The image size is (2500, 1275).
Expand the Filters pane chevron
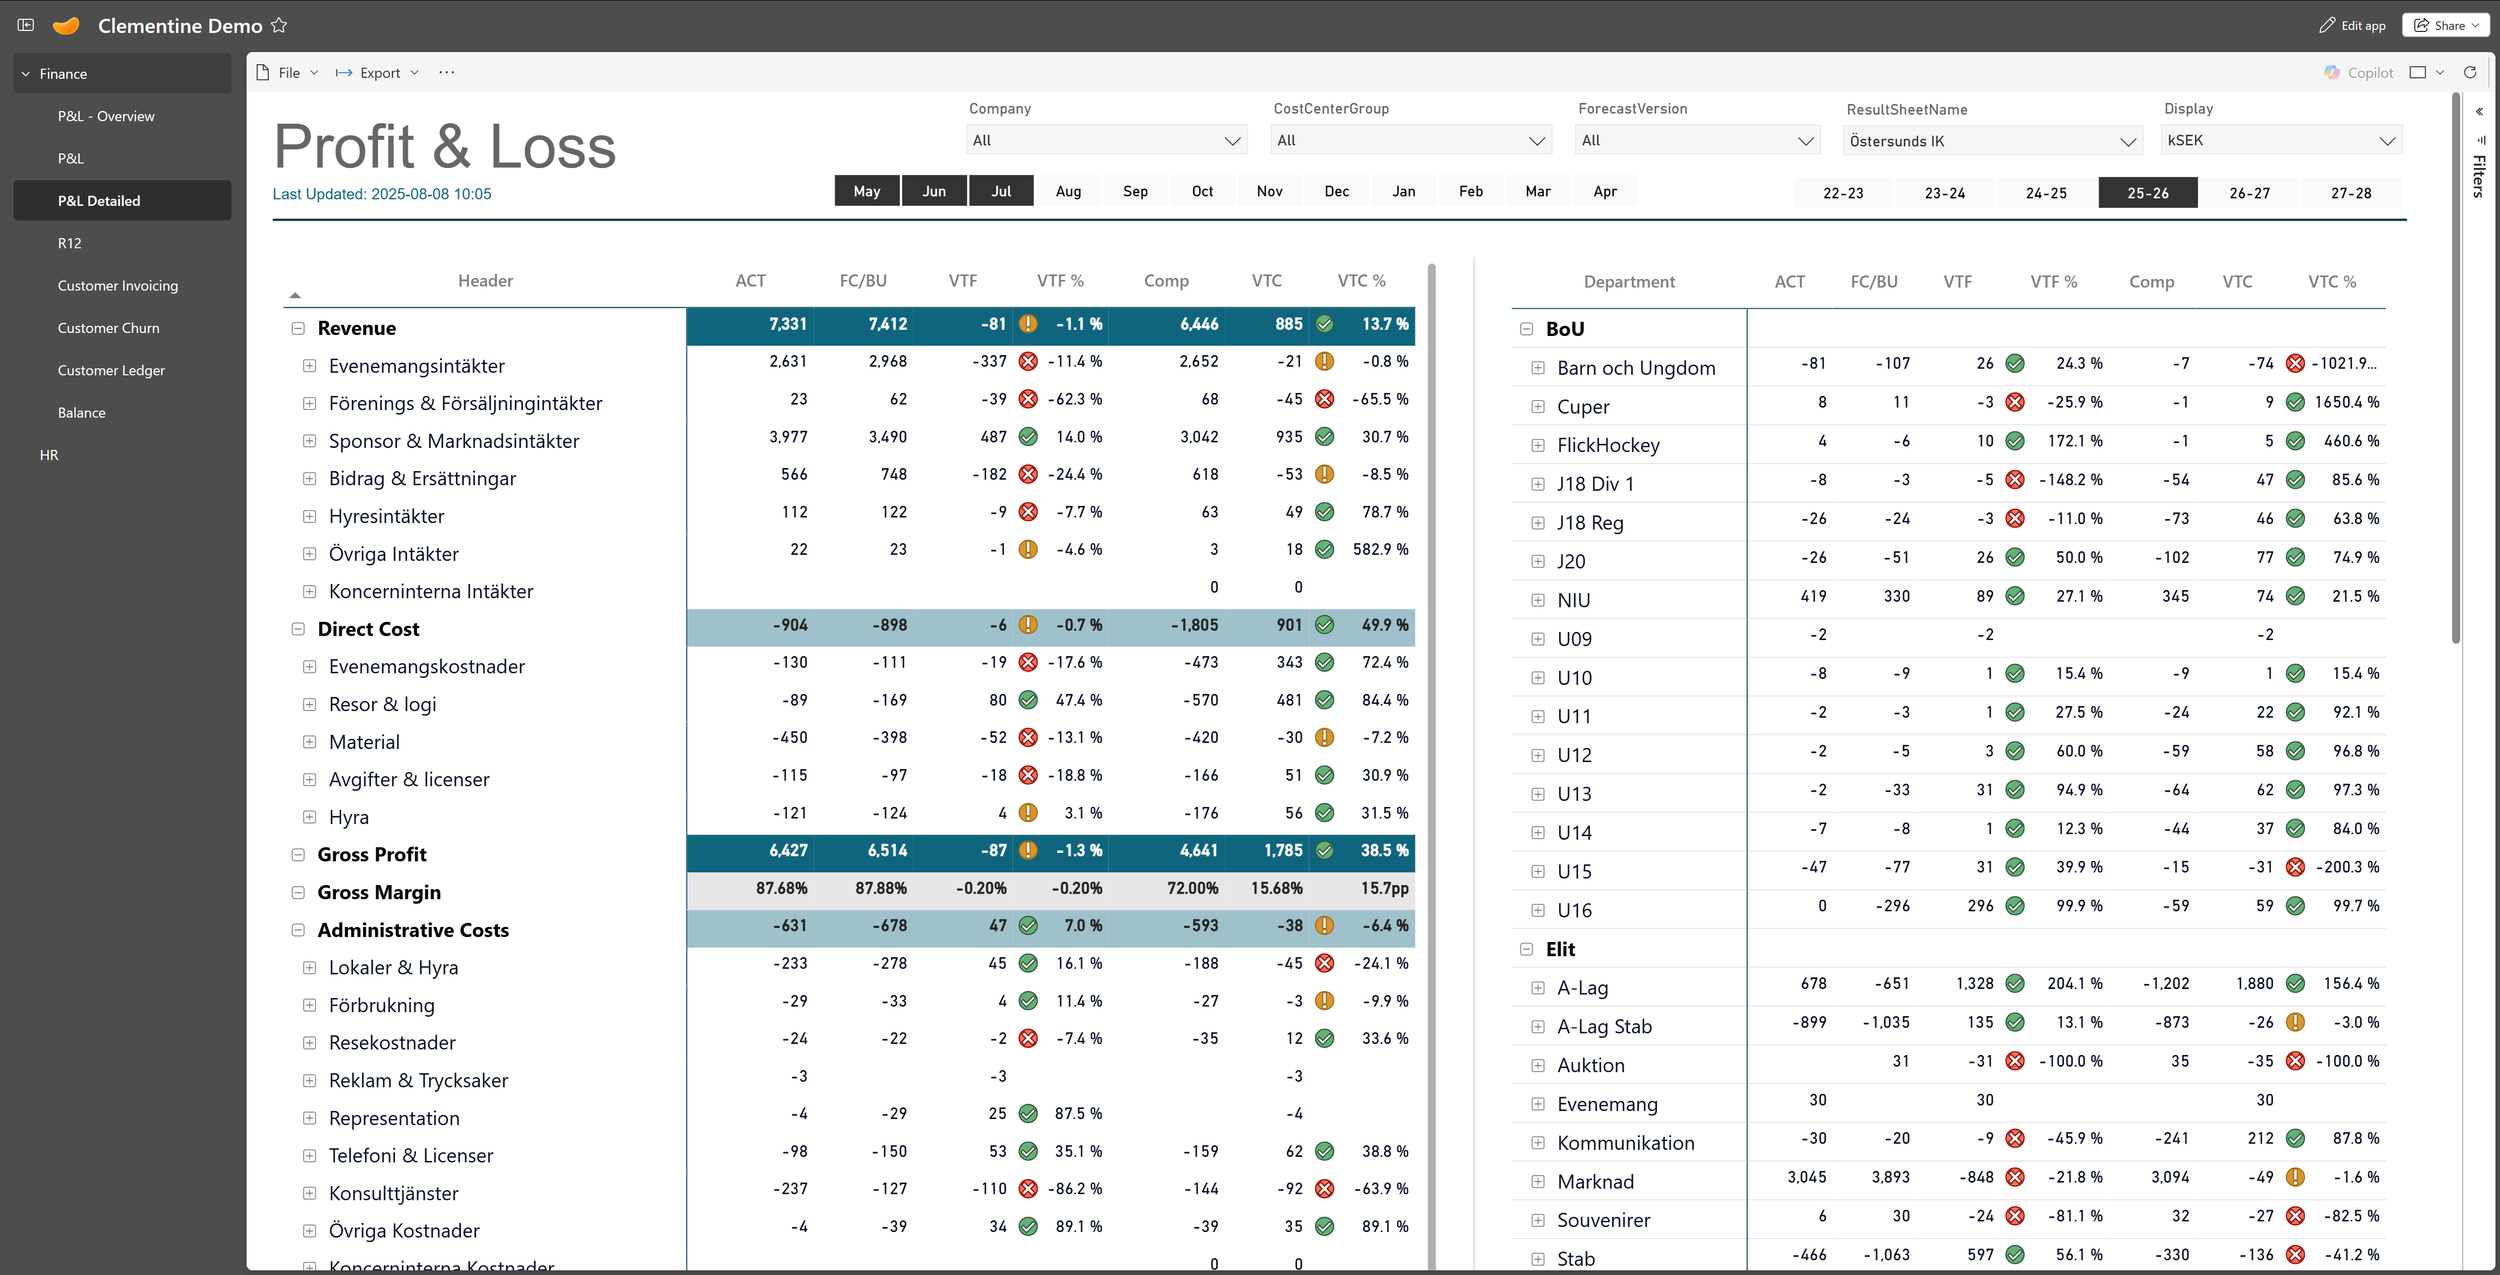(x=2479, y=112)
